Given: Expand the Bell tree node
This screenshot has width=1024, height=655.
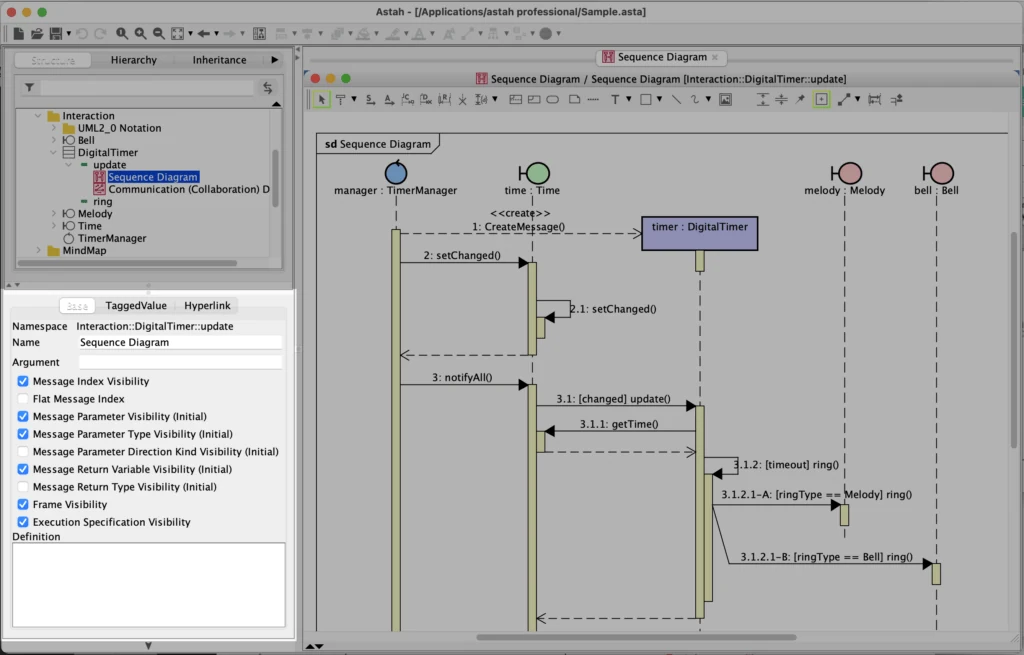Looking at the screenshot, I should tap(54, 140).
